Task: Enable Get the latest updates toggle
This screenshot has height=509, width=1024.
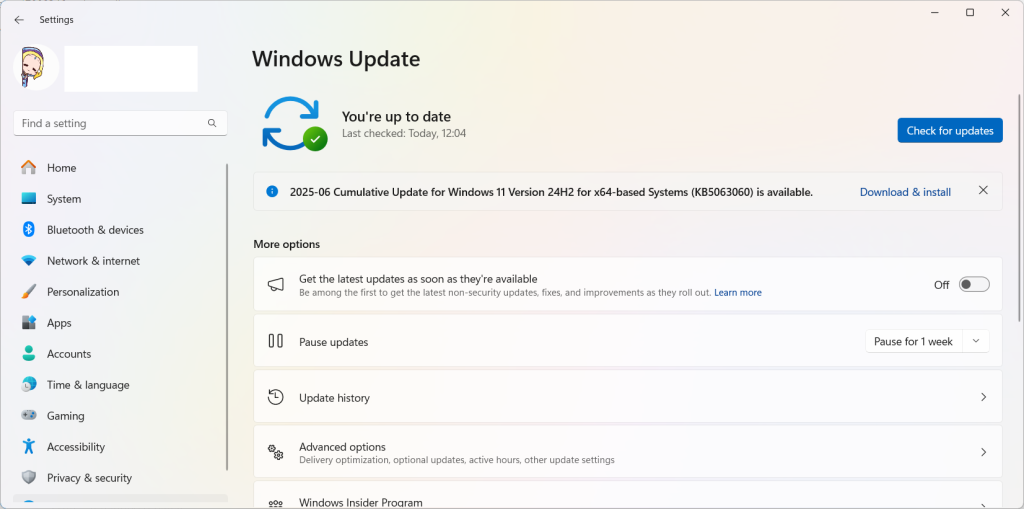Action: pos(974,284)
